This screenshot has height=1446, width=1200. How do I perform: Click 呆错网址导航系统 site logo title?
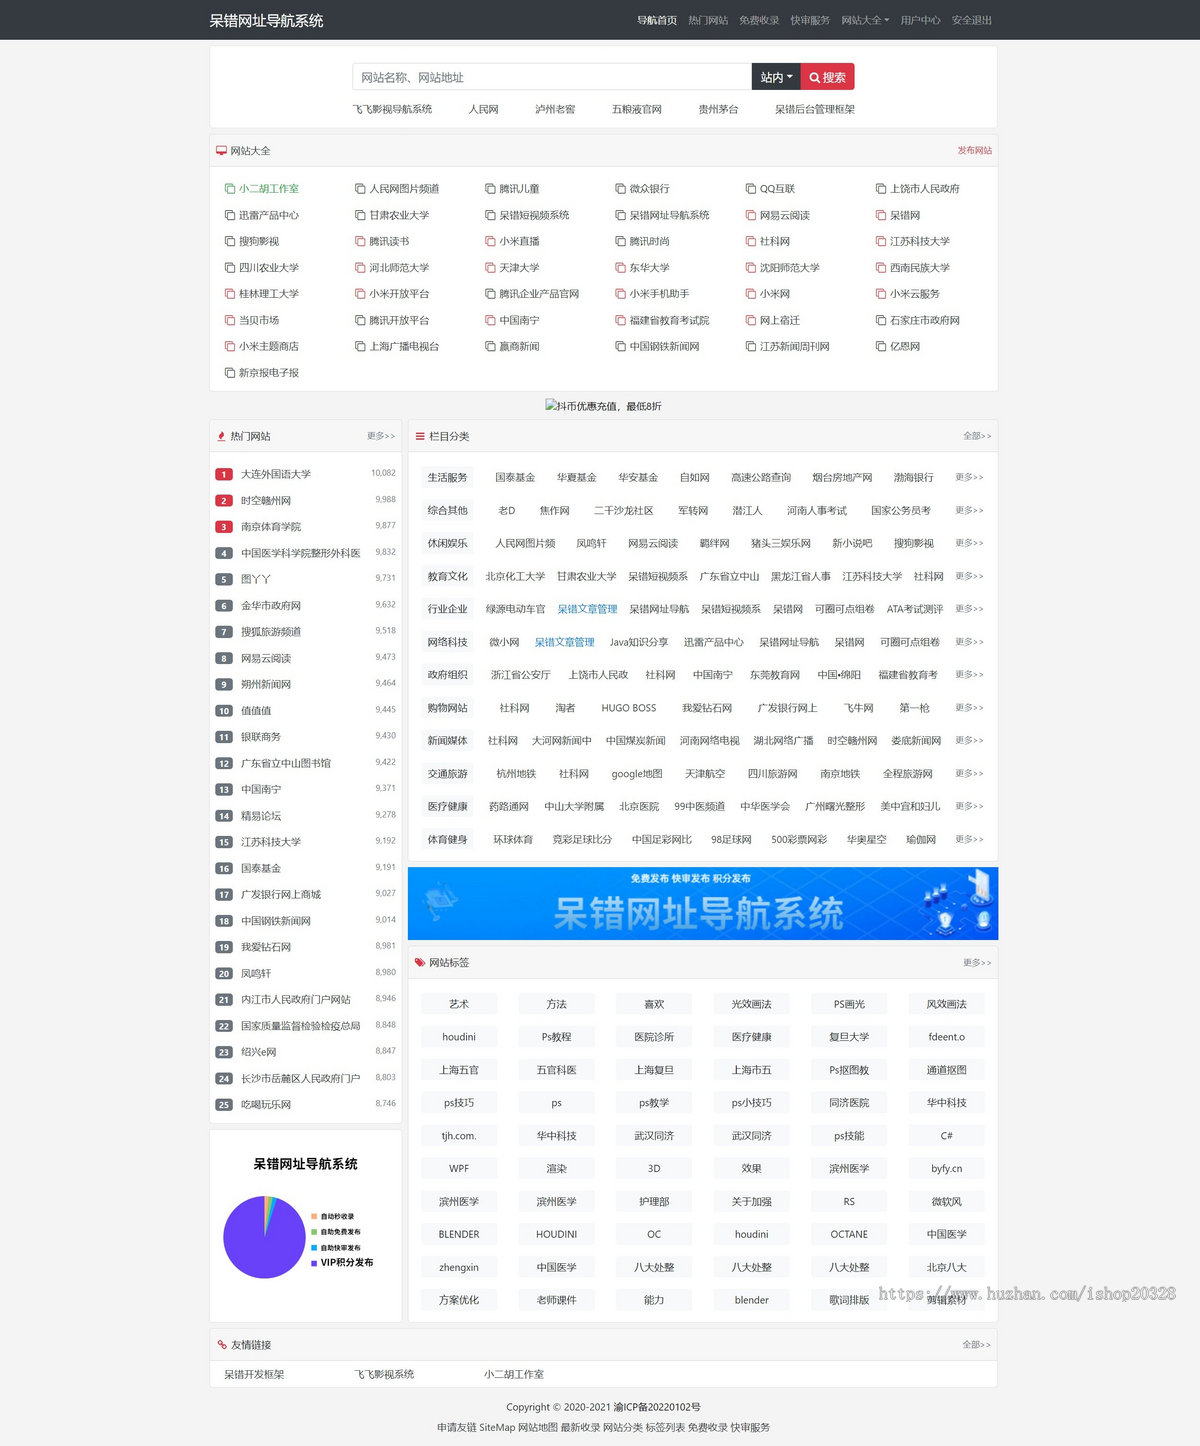click(266, 20)
